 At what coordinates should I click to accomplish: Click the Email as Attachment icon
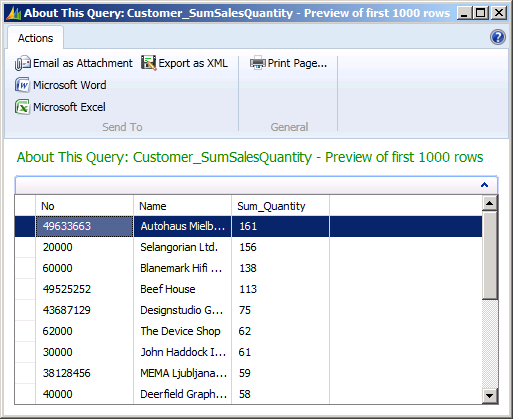point(23,63)
